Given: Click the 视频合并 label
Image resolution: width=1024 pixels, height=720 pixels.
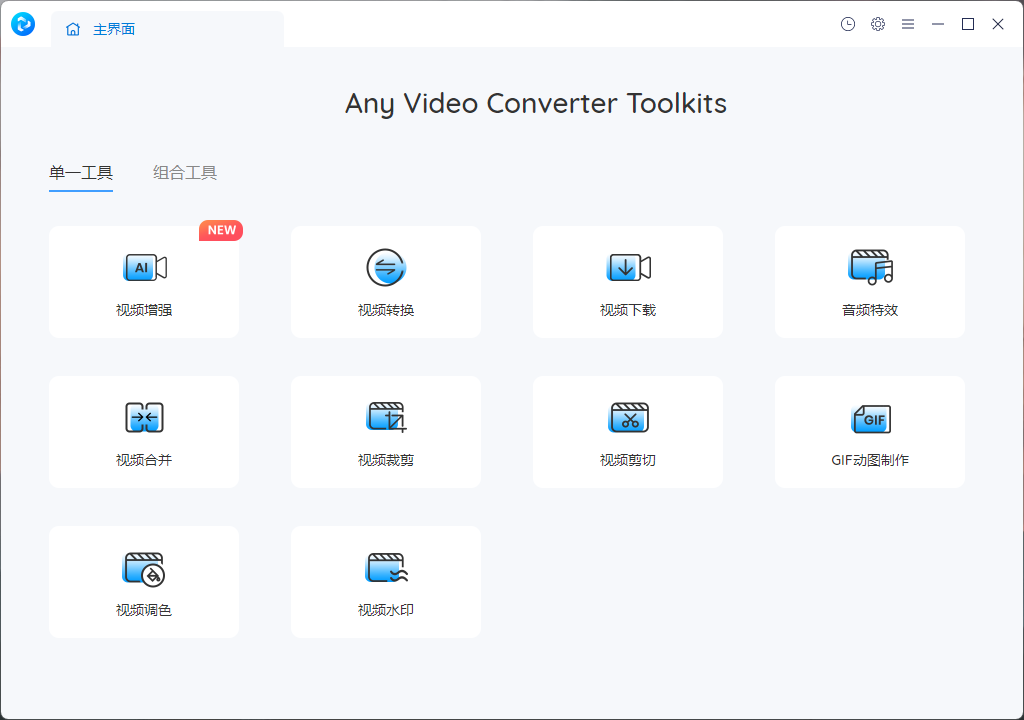Looking at the screenshot, I should tap(144, 460).
